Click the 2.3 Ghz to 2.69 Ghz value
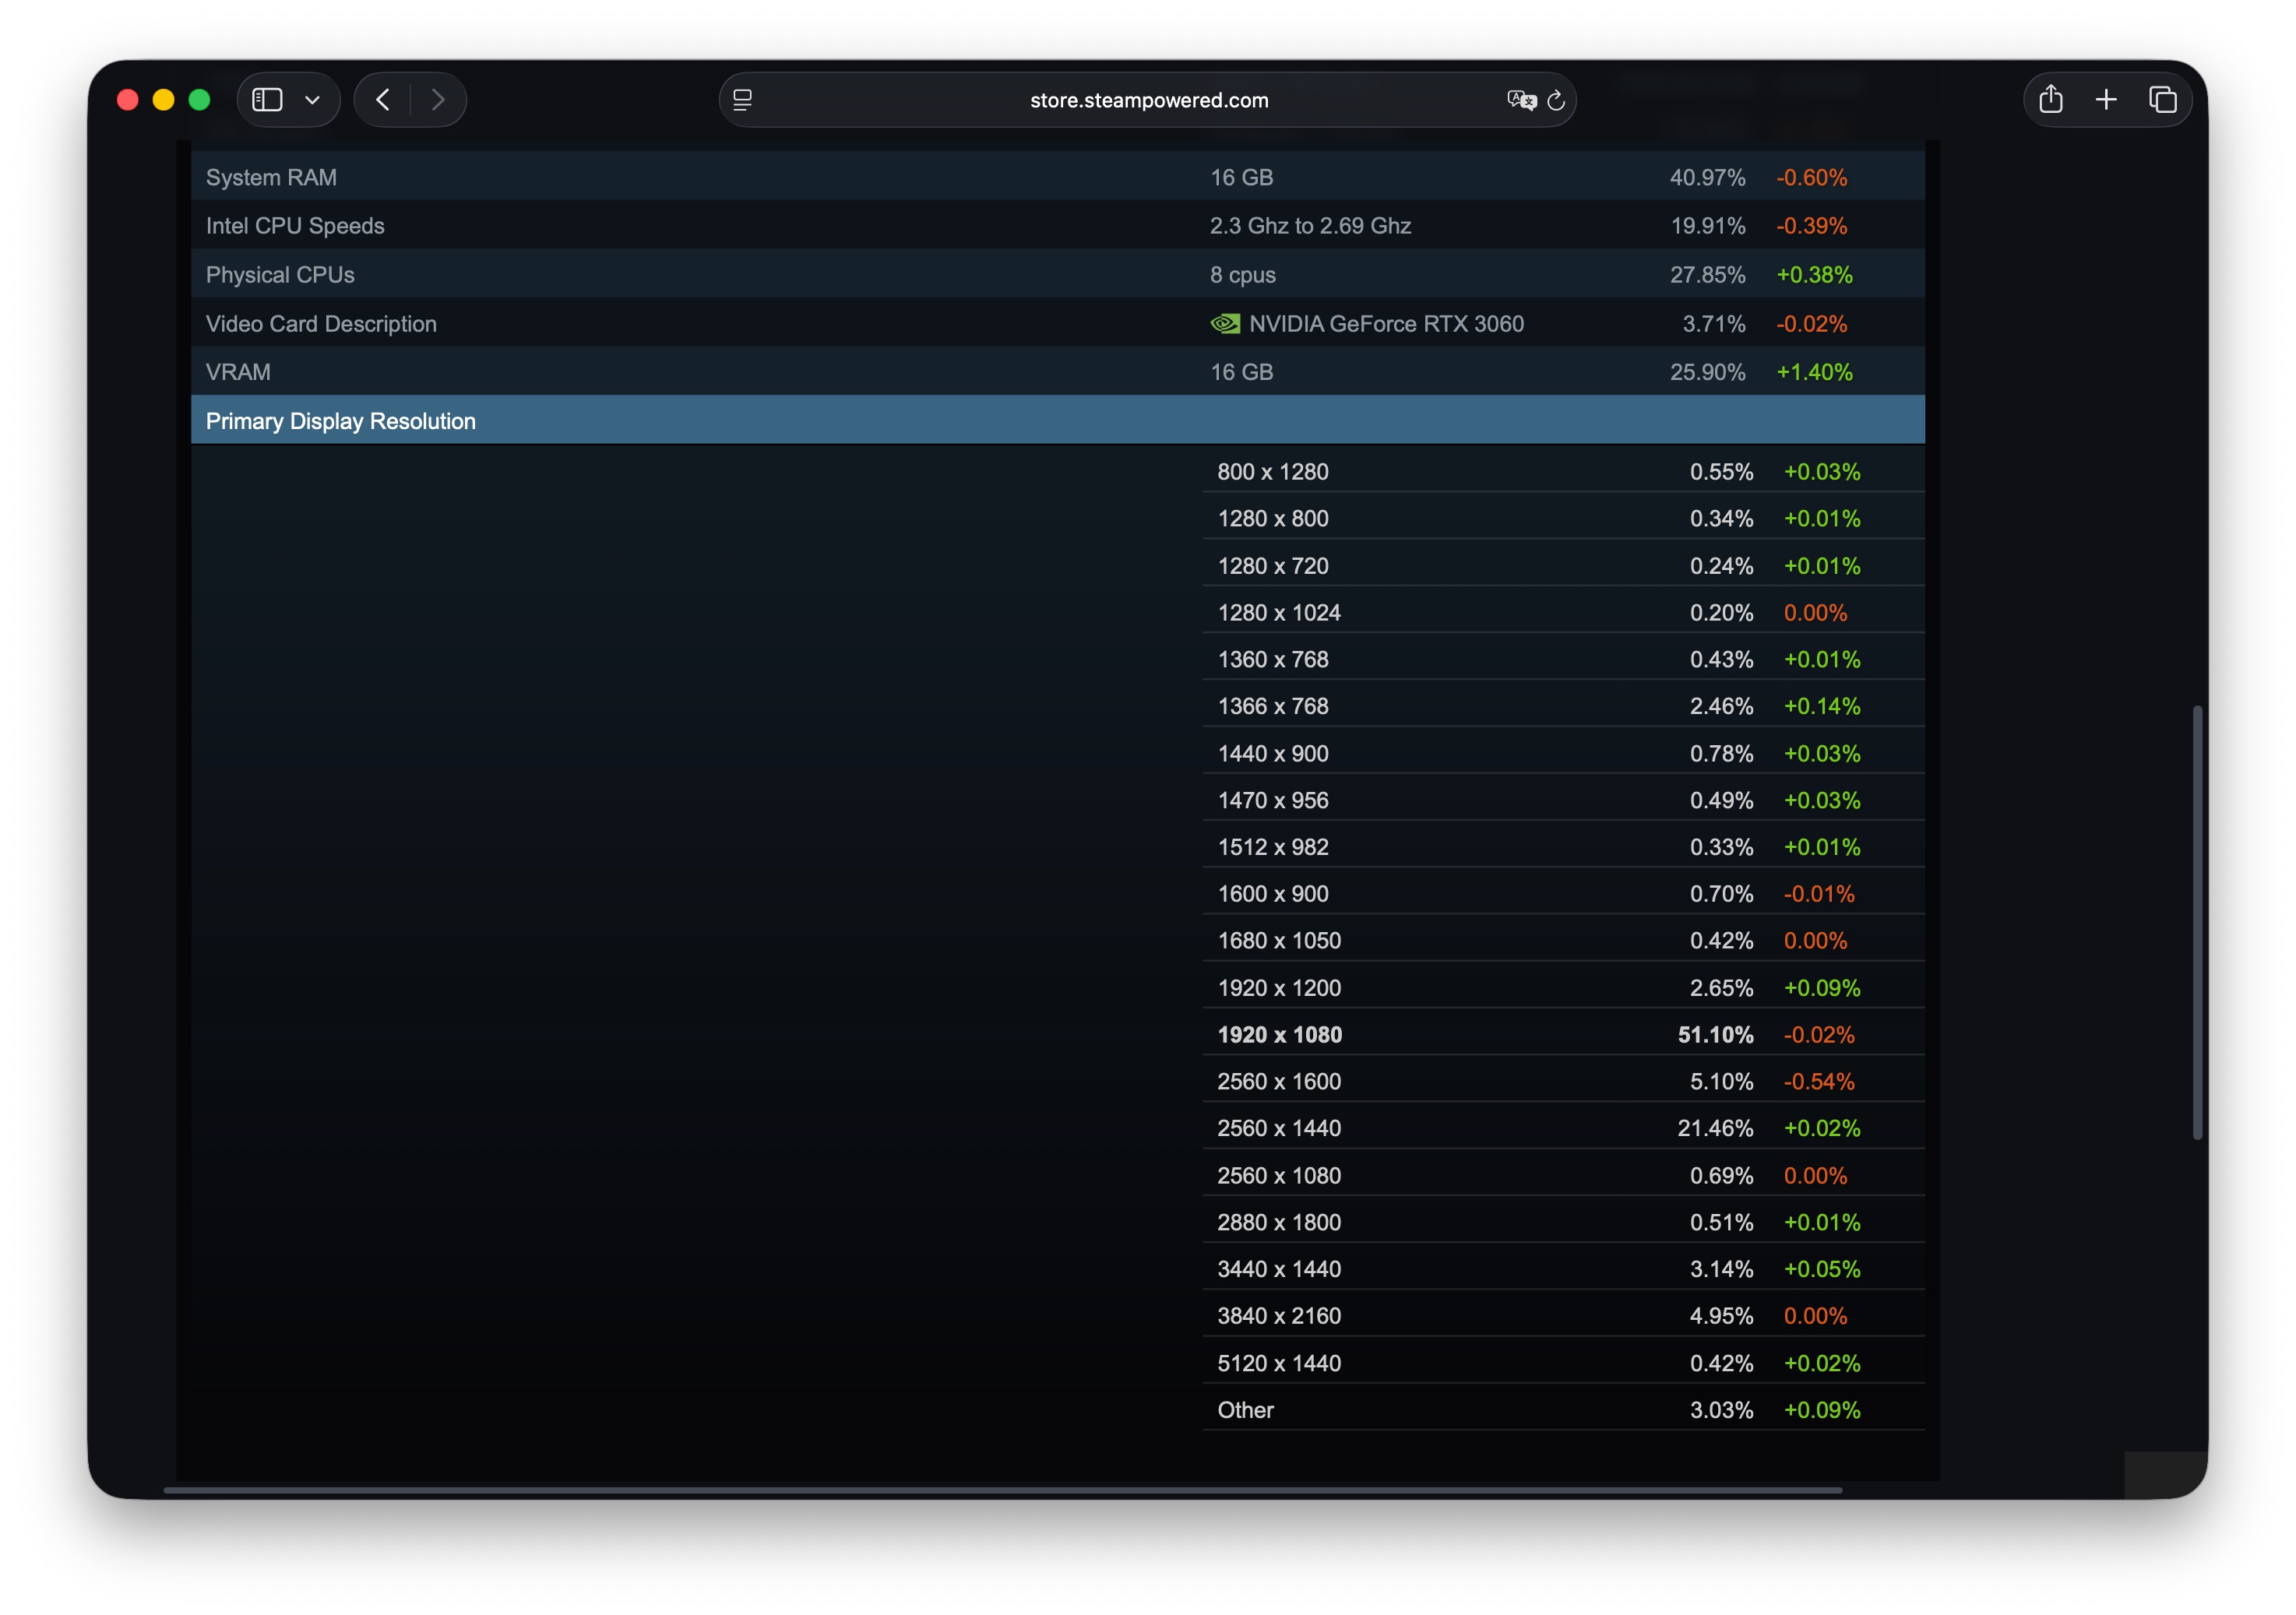 pyautogui.click(x=1310, y=225)
